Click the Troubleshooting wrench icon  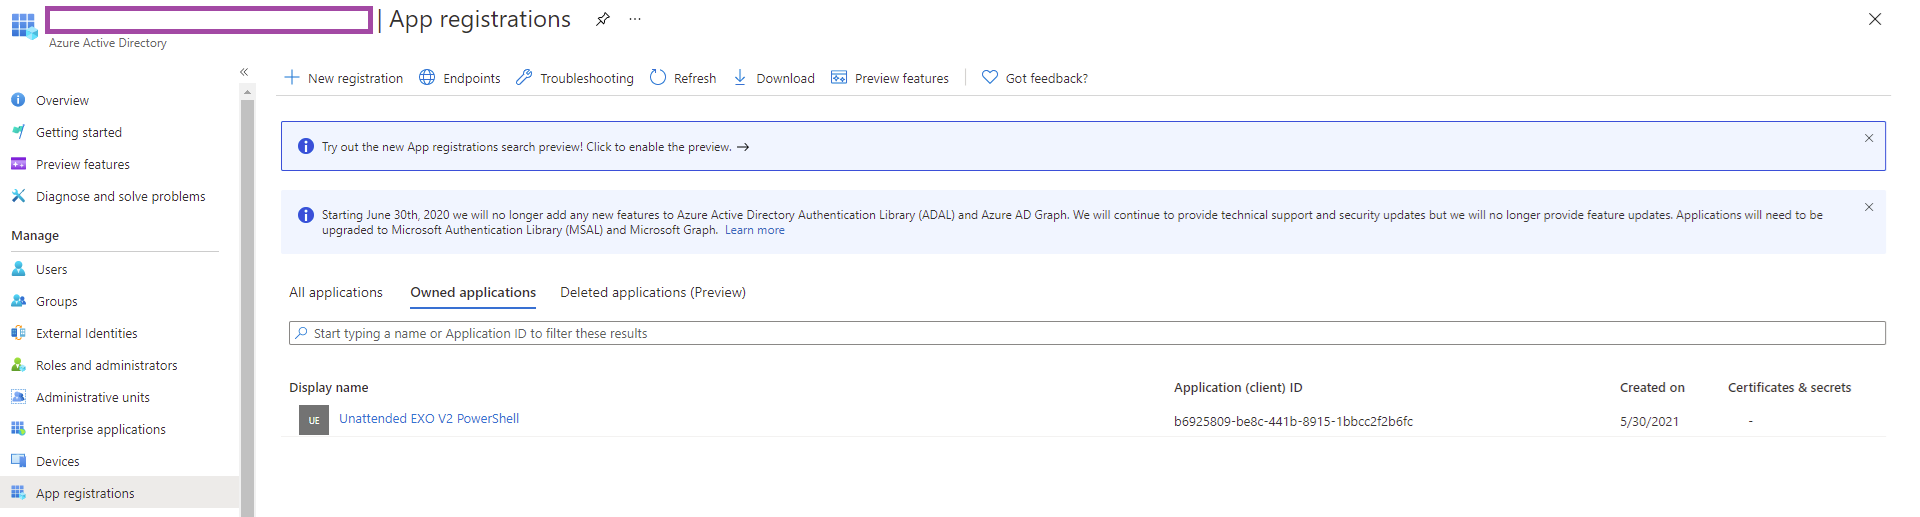coord(524,77)
